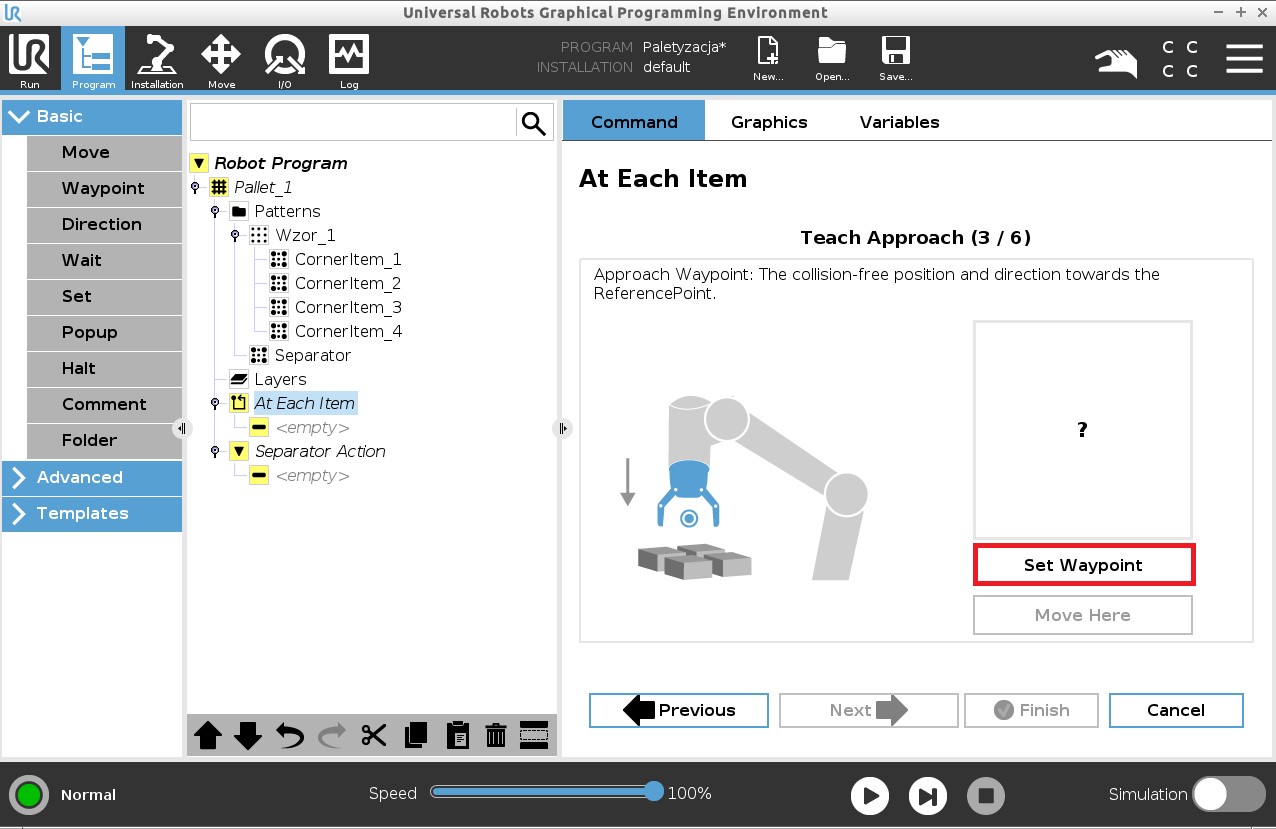This screenshot has width=1276, height=829.
Task: Step through program with Step button
Action: pyautogui.click(x=928, y=796)
